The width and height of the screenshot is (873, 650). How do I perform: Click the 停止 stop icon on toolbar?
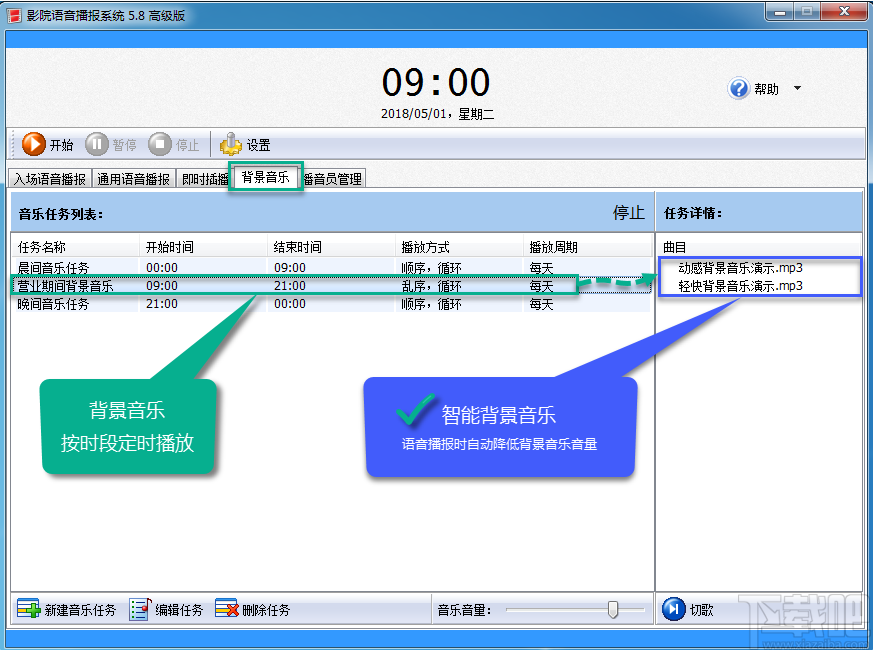pos(159,144)
